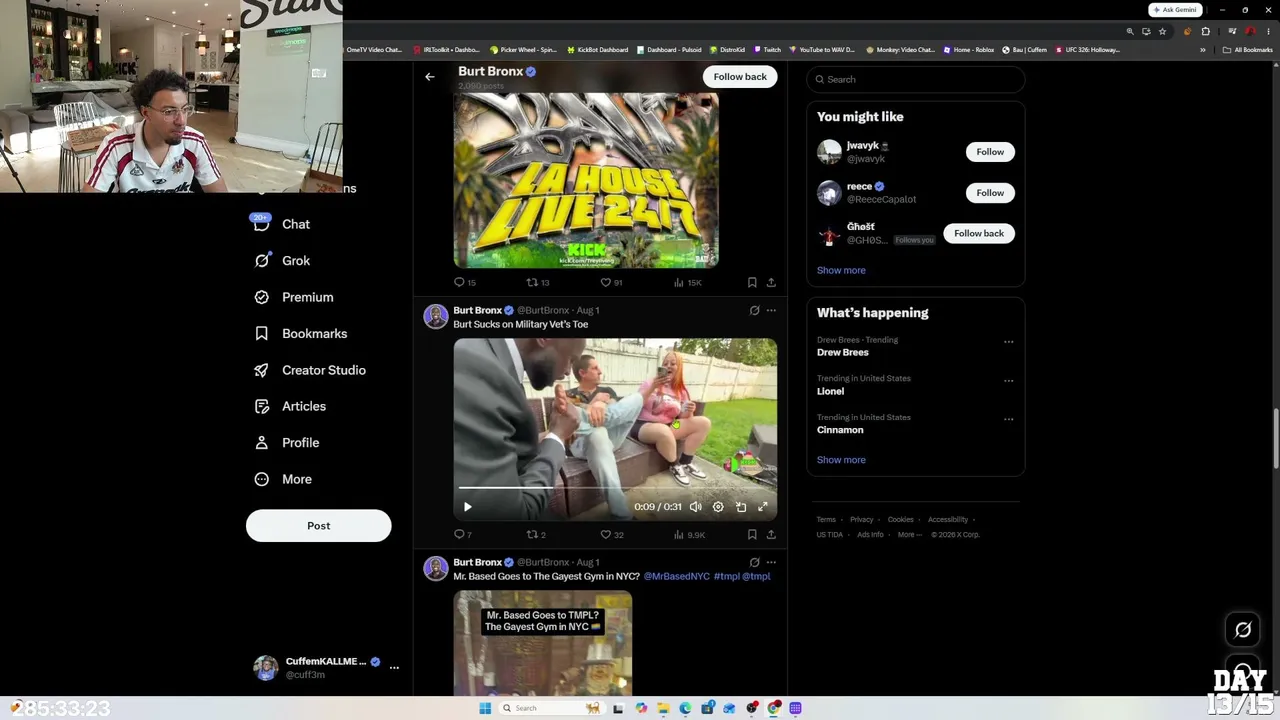Toggle picture-in-picture on the video
This screenshot has width=1280, height=720.
[741, 507]
